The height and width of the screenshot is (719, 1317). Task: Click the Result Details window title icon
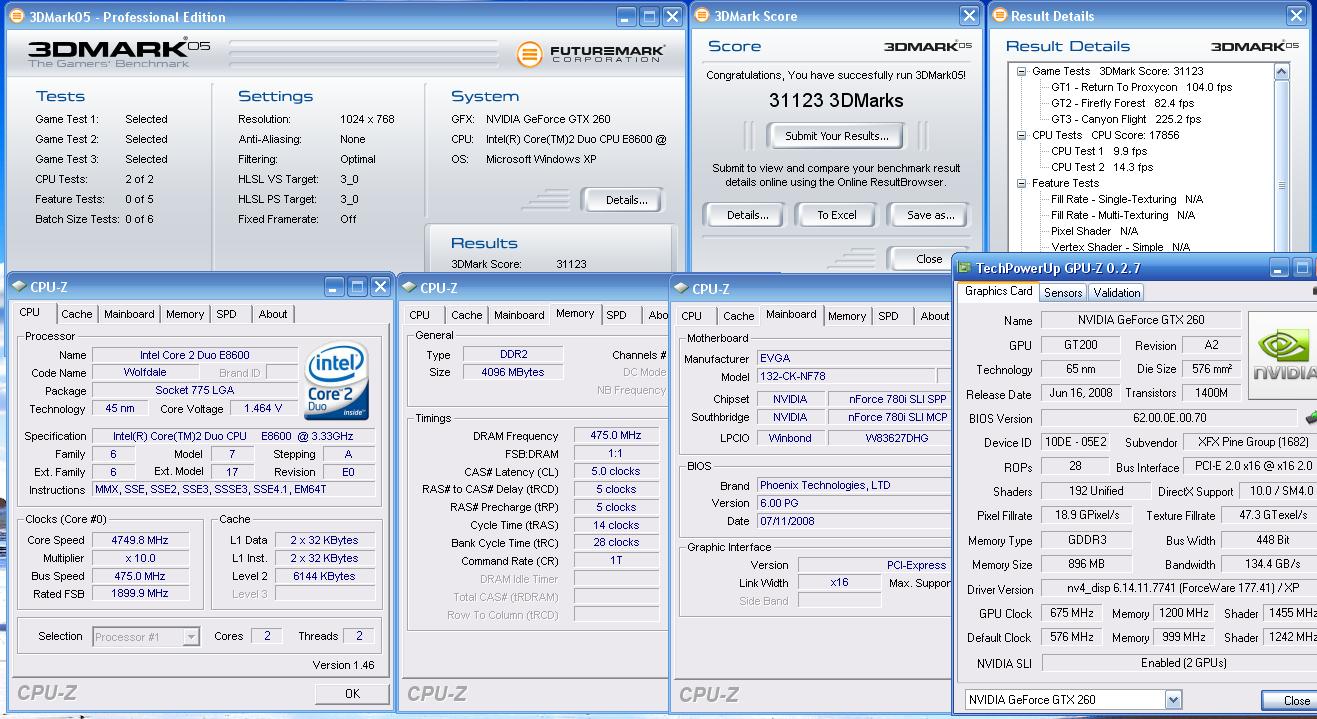tap(998, 16)
